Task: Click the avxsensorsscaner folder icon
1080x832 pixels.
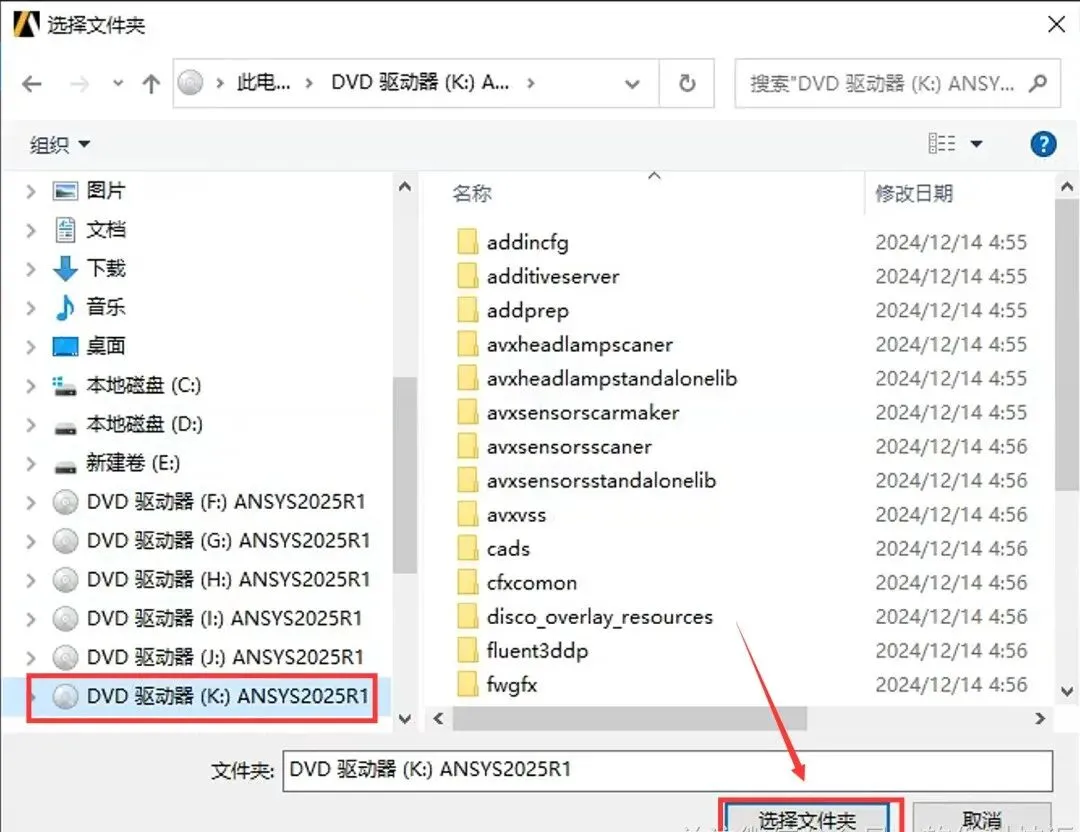Action: (467, 446)
